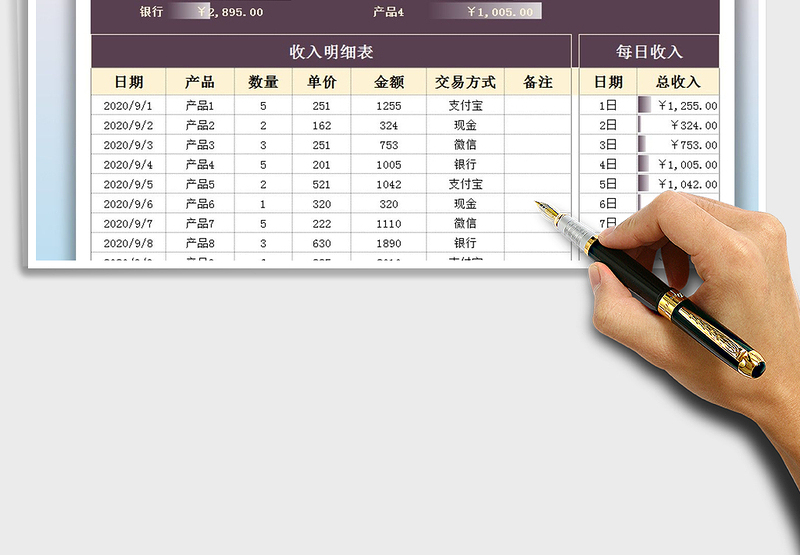Screen dimensions: 800x555
Task: Select the 每日收入 title header
Action: 649,52
